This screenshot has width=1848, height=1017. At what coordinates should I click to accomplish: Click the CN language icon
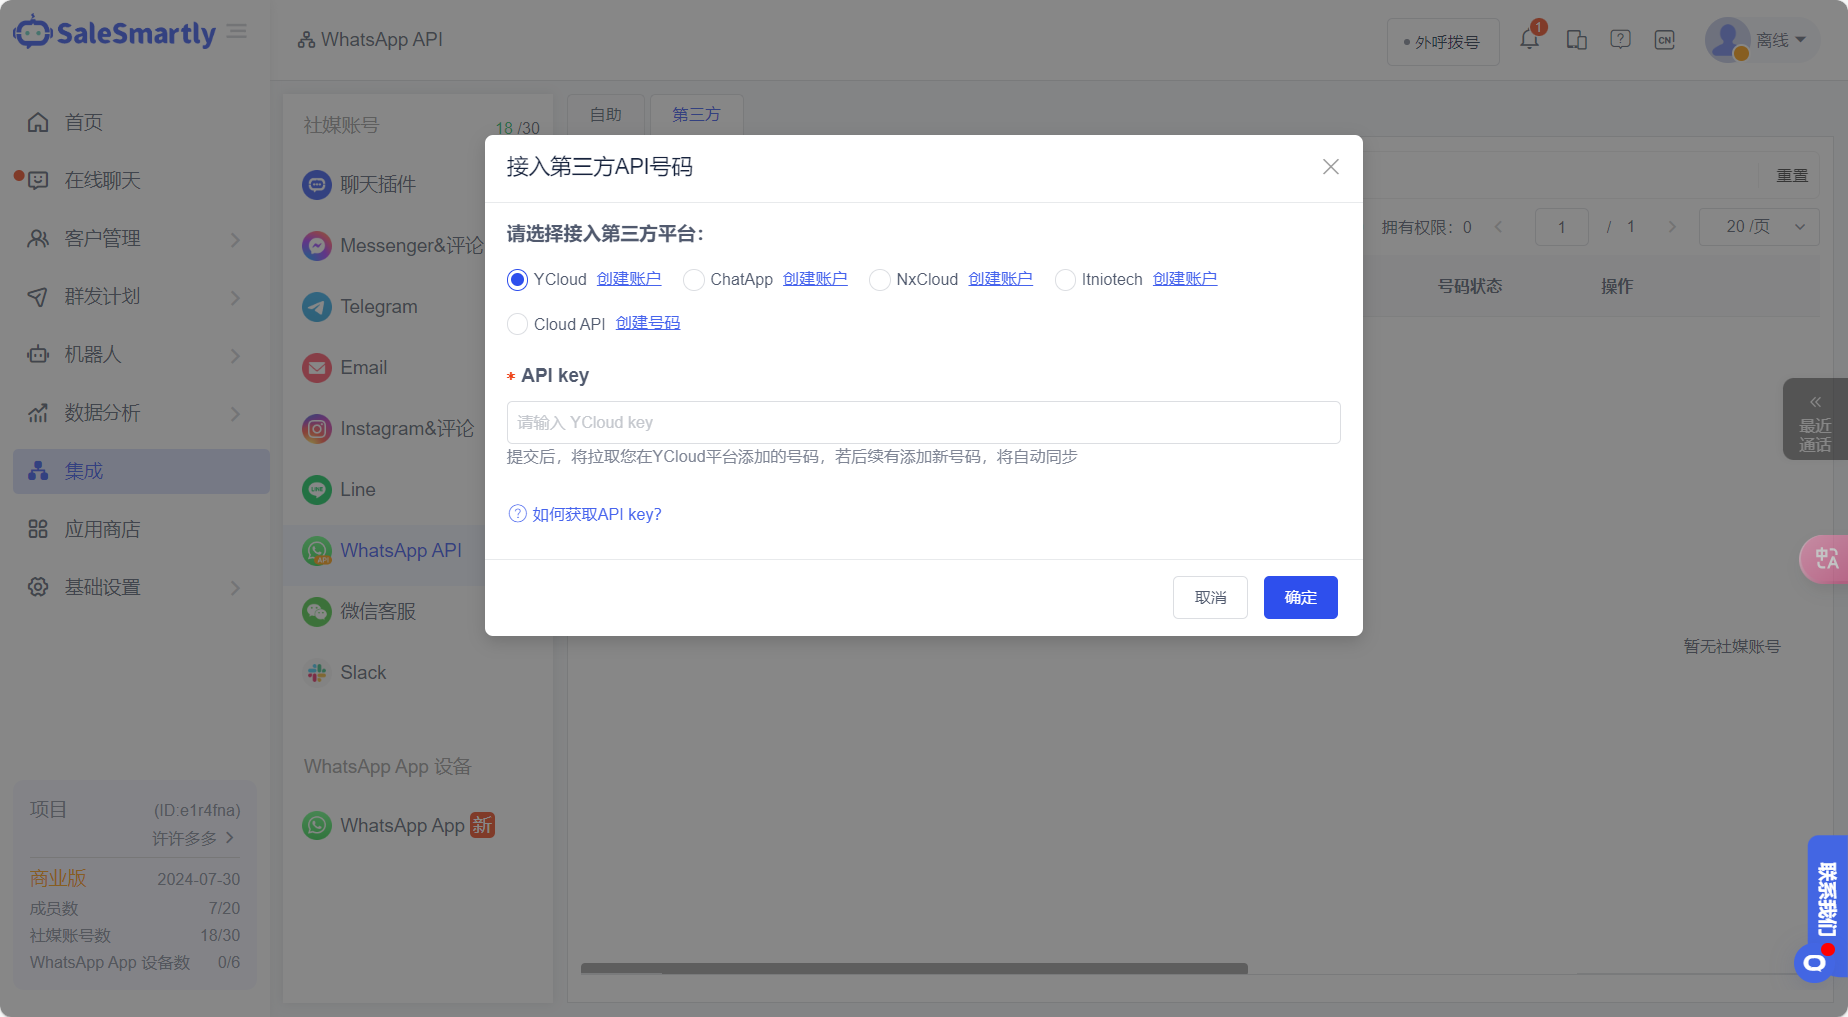(x=1665, y=40)
